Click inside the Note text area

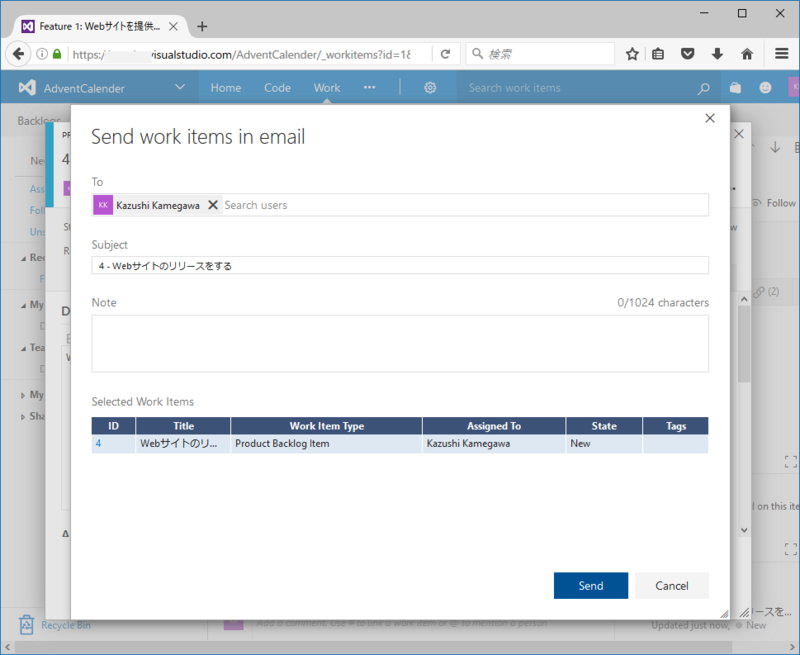(400, 343)
